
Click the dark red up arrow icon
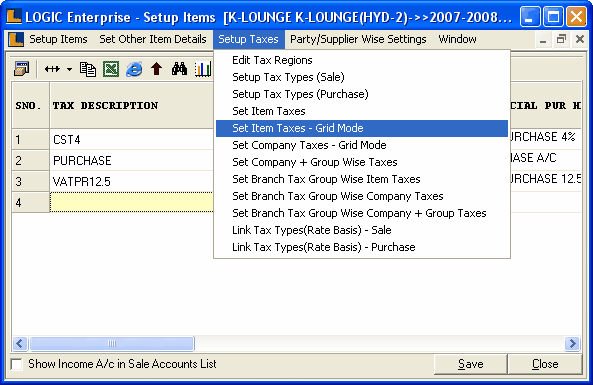(x=157, y=69)
